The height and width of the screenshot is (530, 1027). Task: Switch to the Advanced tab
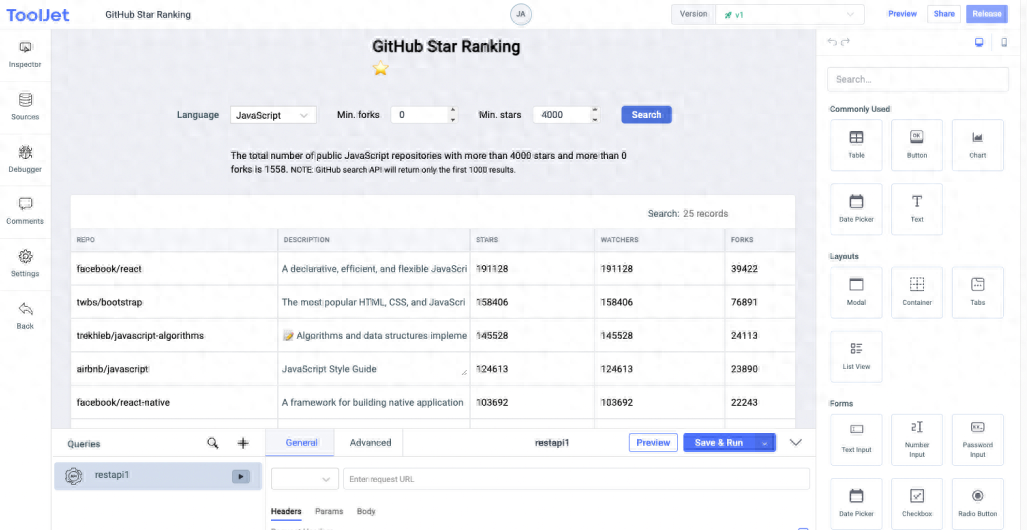[x=370, y=443]
